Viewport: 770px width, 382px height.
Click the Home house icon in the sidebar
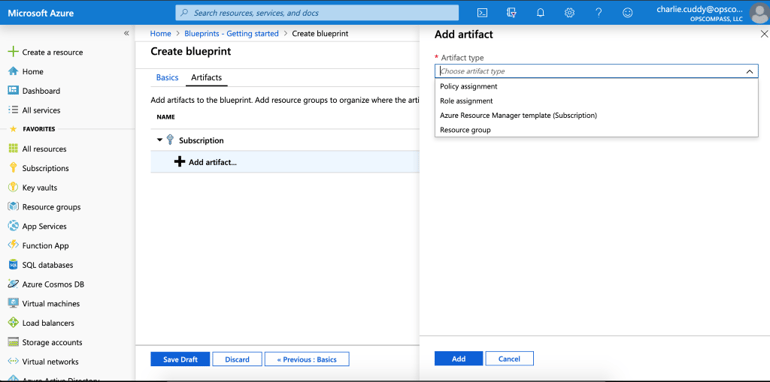tap(13, 71)
